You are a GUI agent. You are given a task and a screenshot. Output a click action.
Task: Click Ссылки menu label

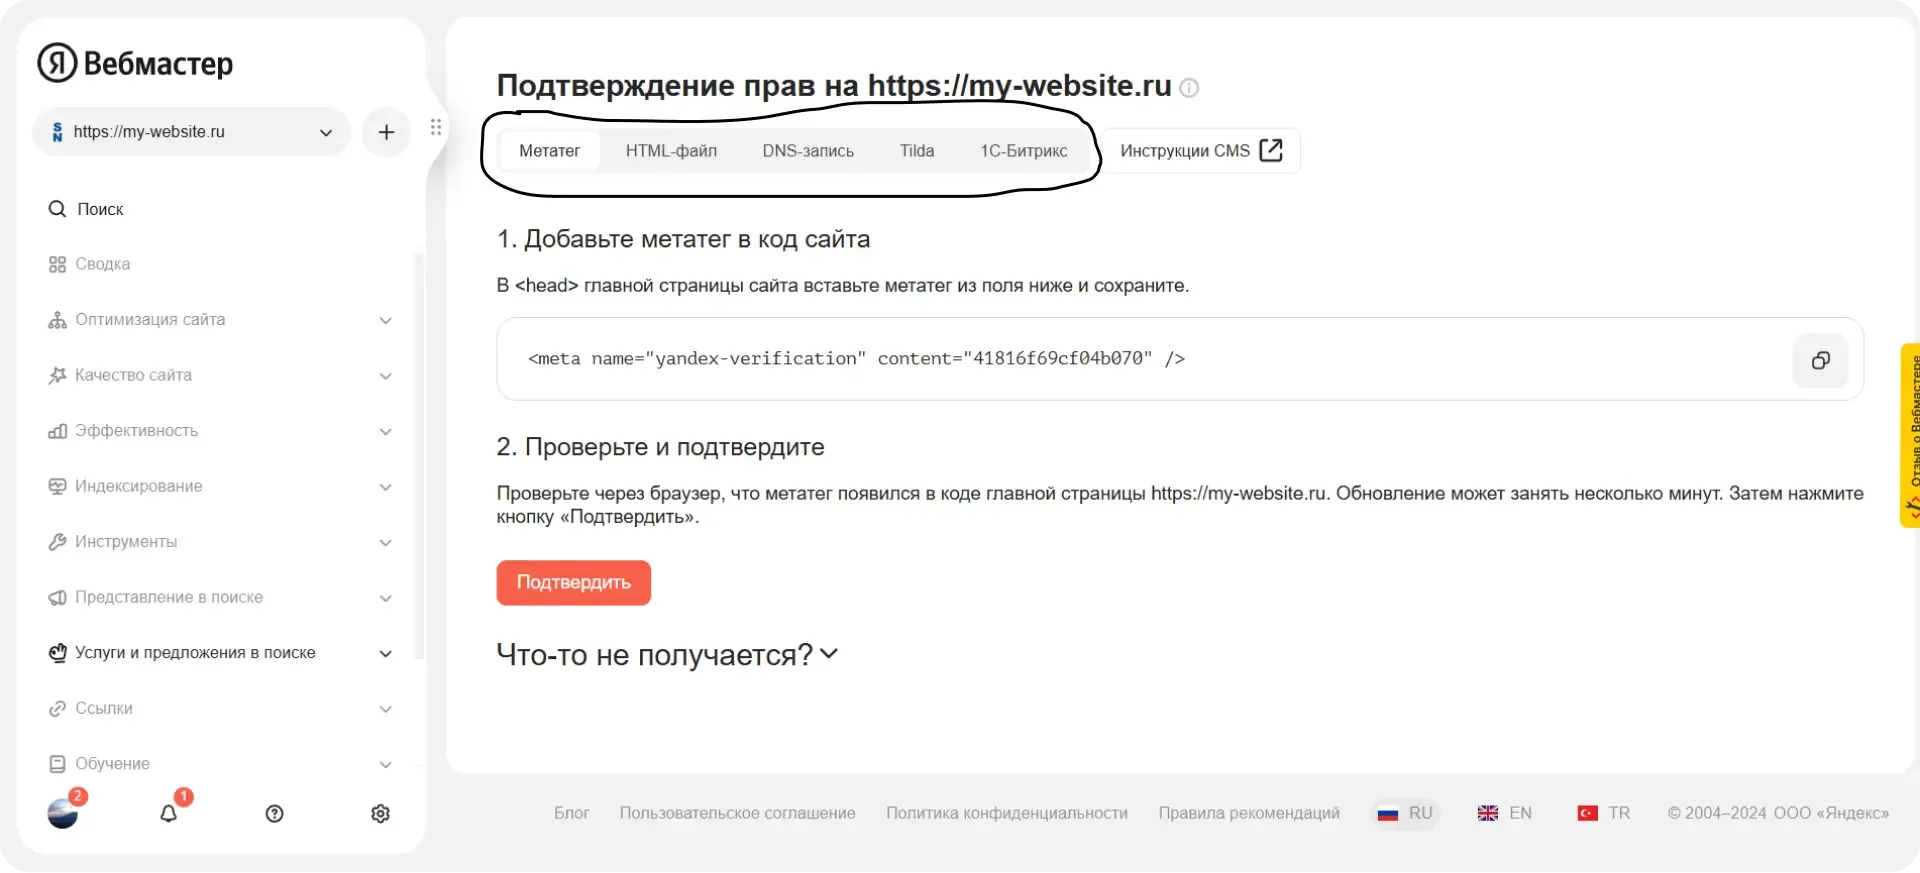coord(104,708)
